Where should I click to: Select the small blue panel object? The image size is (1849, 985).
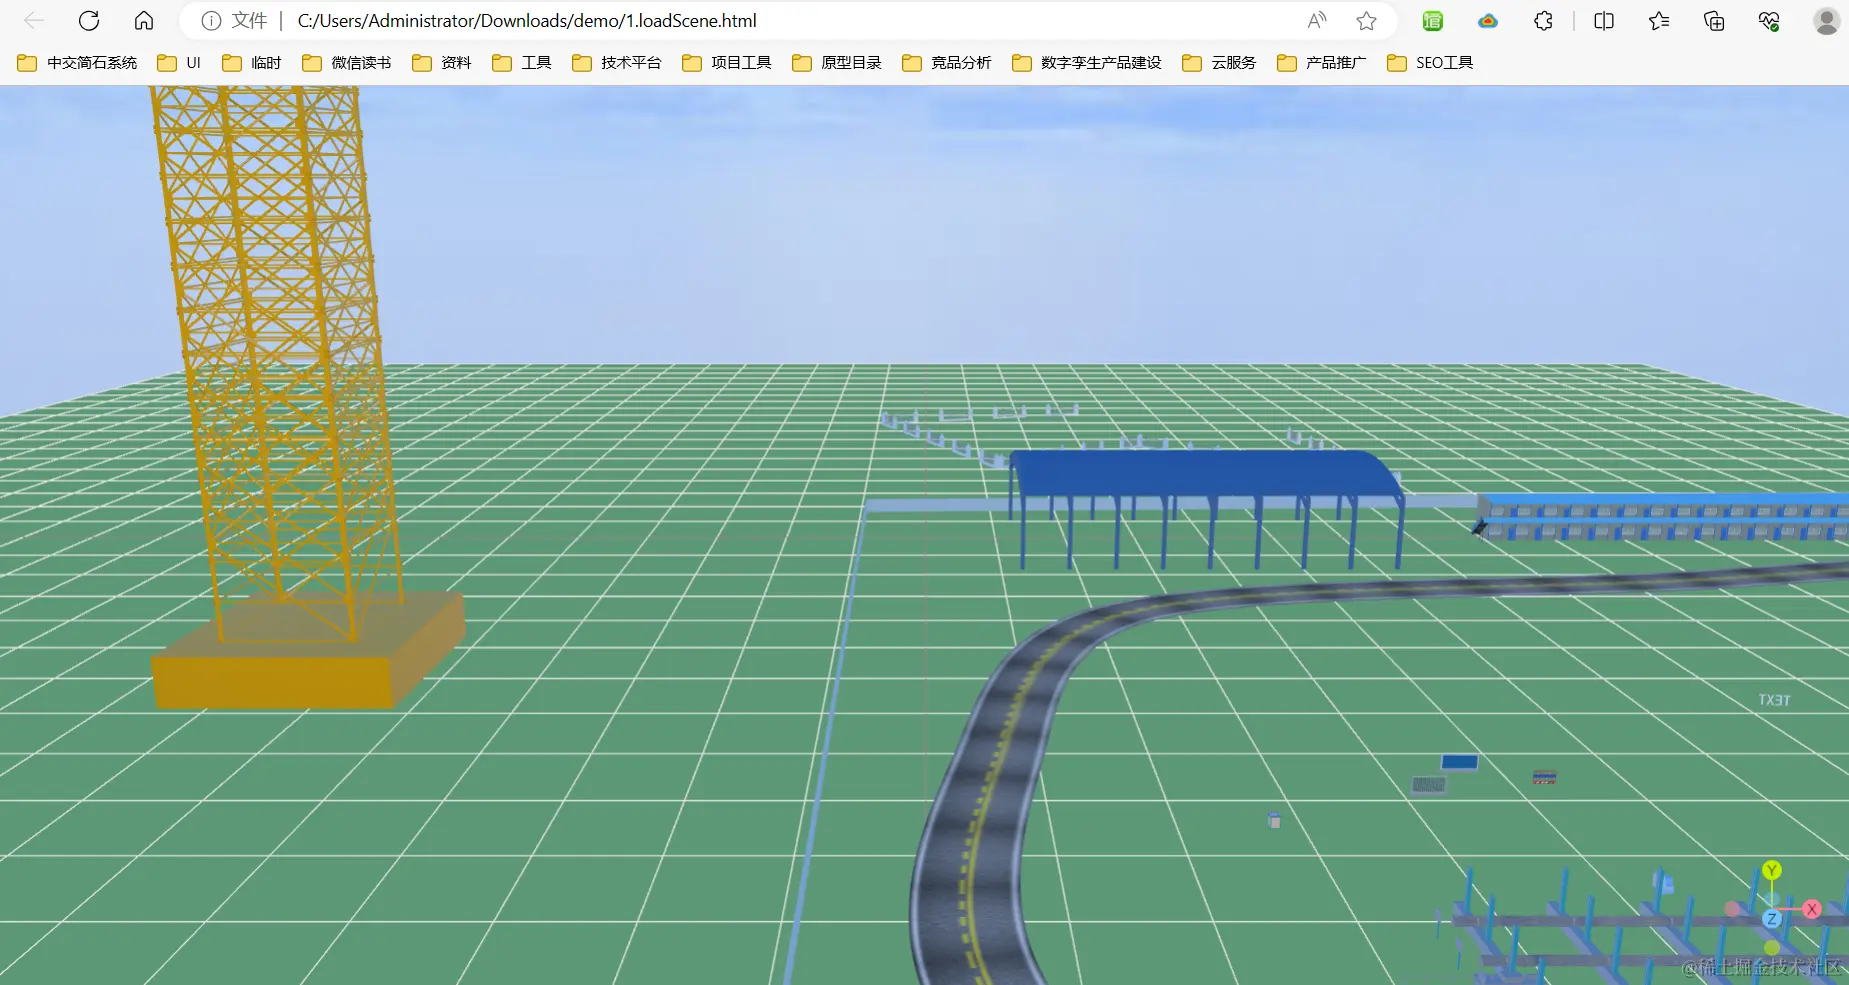[x=1459, y=763]
